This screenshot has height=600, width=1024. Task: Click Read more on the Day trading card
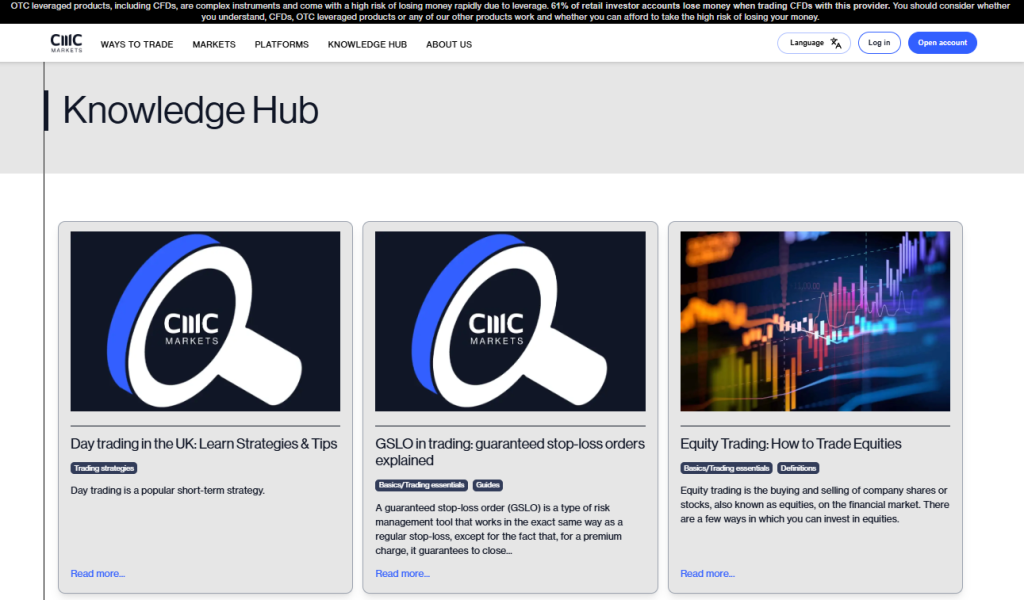pos(98,573)
